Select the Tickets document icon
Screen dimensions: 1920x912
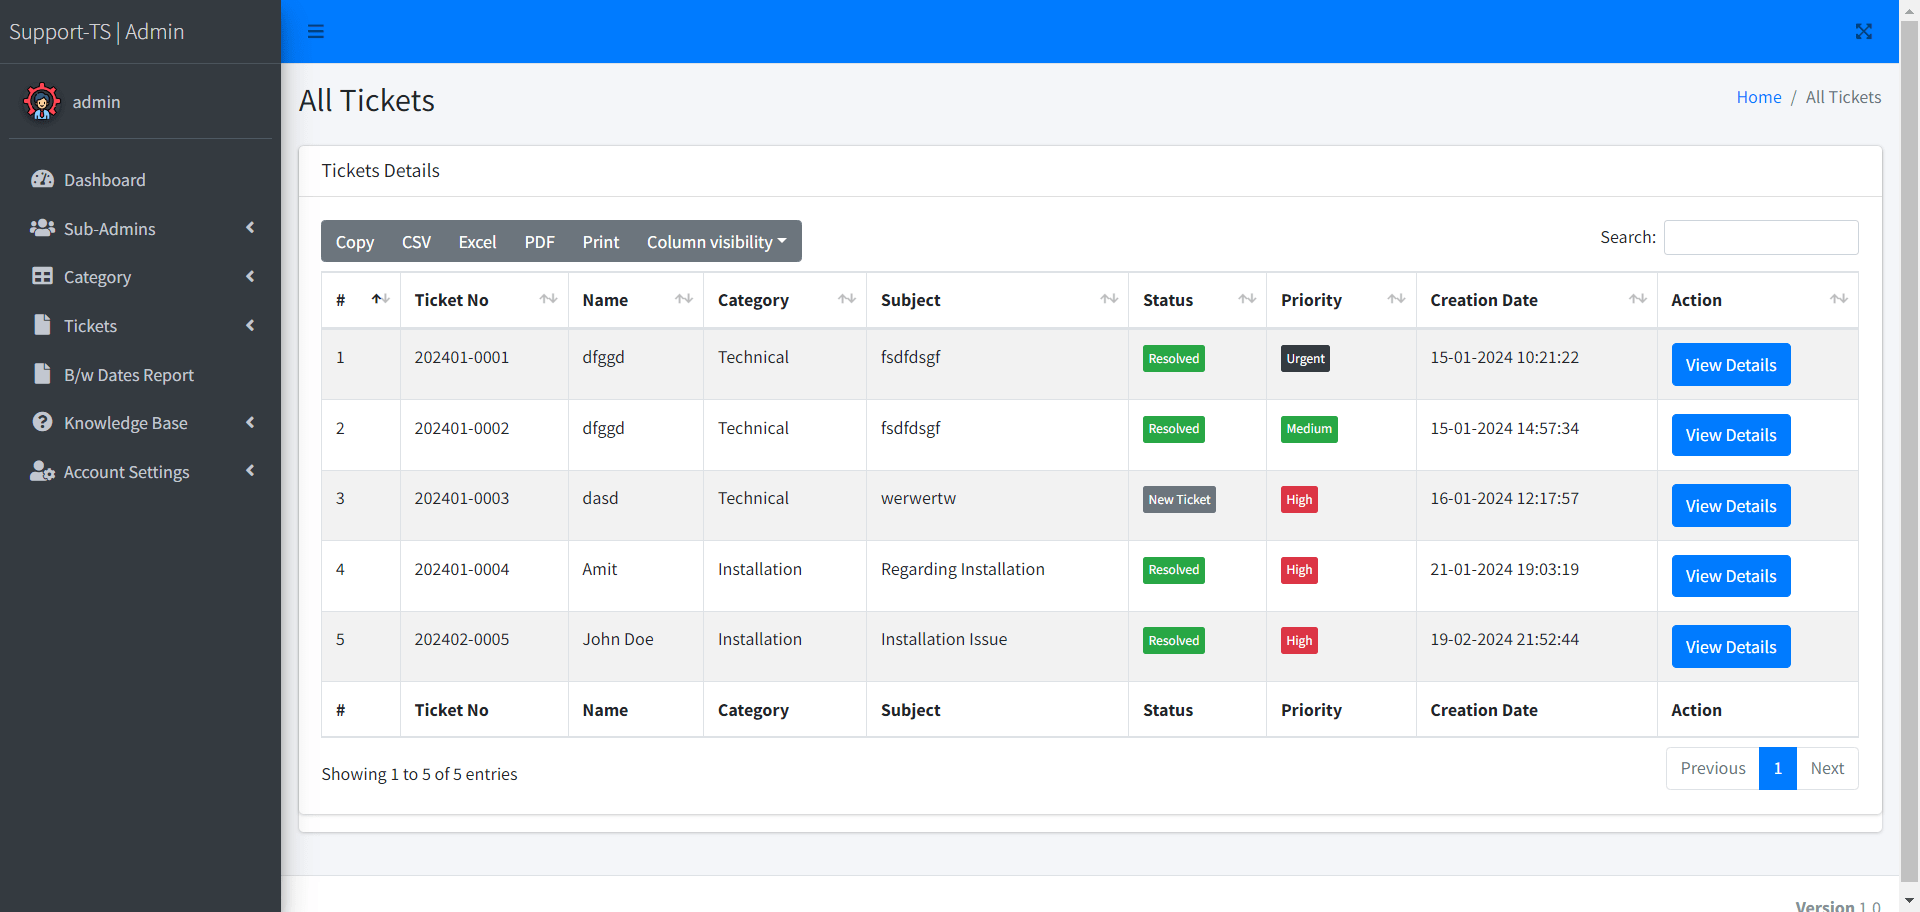[42, 325]
